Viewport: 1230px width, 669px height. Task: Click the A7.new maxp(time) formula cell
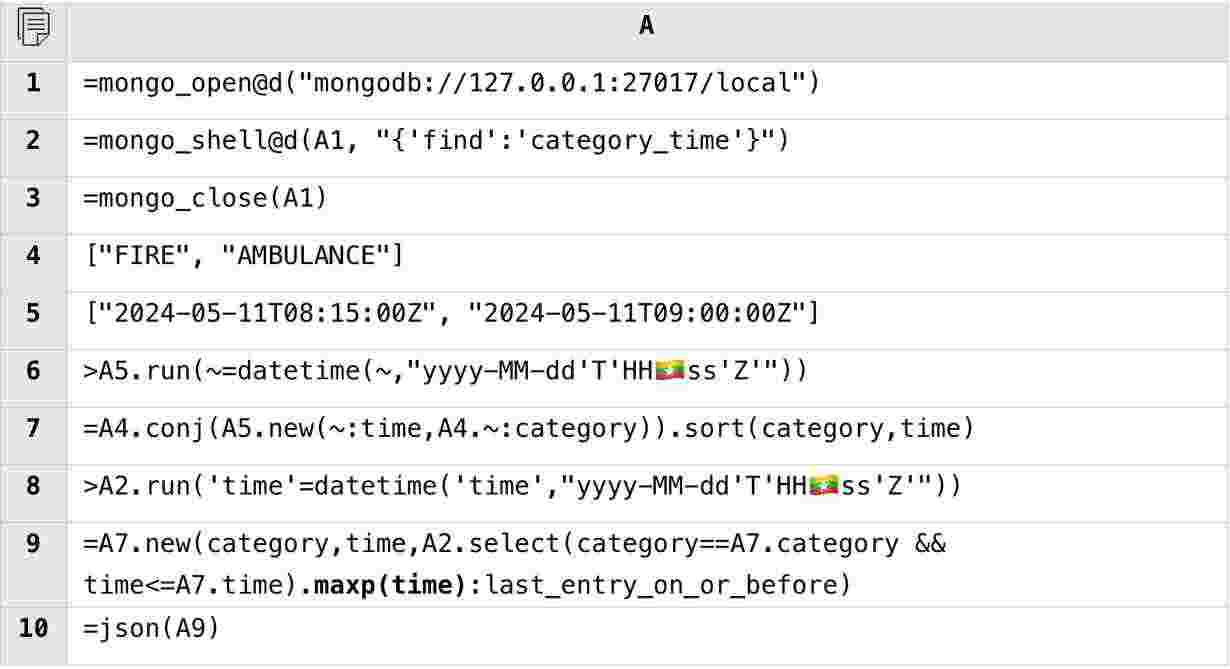click(x=514, y=563)
